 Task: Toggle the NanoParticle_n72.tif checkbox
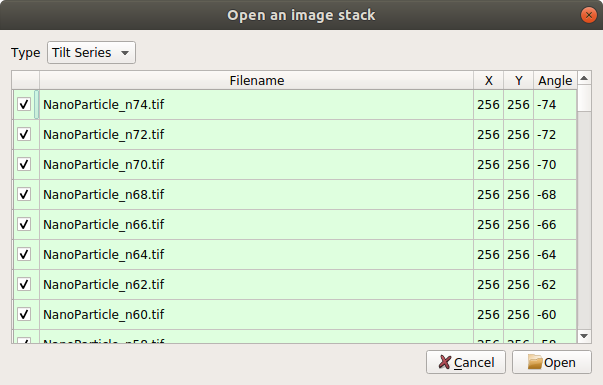click(24, 134)
